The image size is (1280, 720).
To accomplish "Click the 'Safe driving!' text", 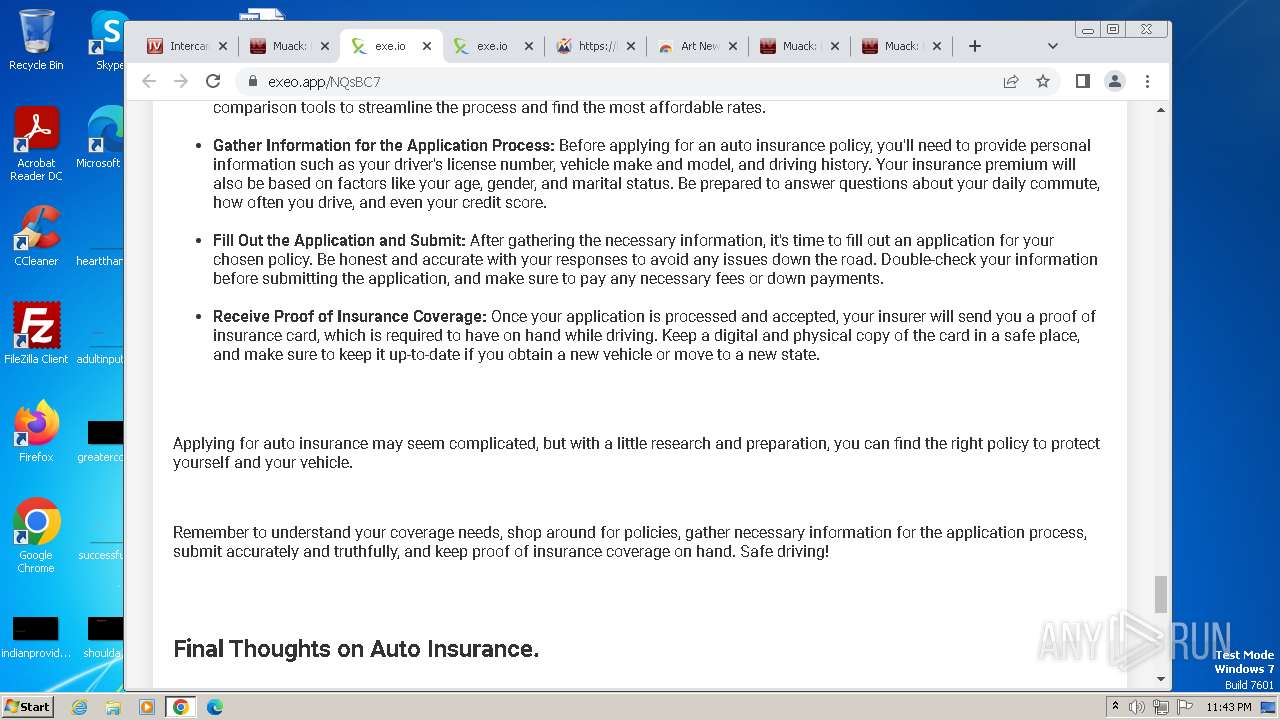I will click(x=785, y=551).
